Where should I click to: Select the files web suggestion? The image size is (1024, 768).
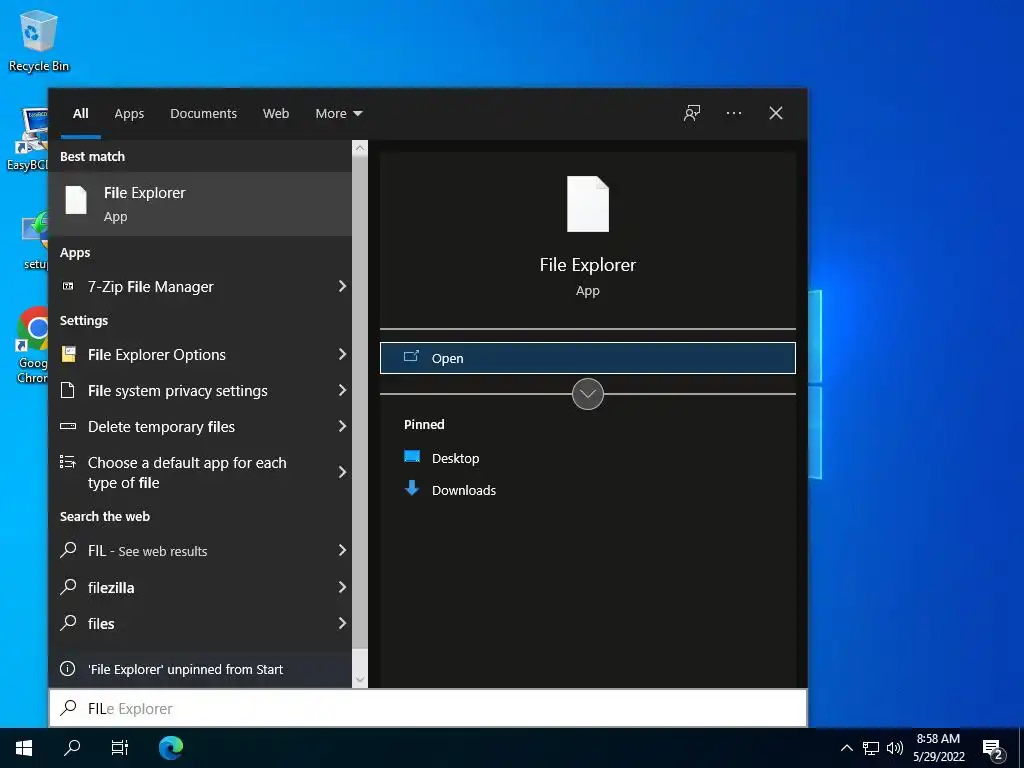click(200, 623)
